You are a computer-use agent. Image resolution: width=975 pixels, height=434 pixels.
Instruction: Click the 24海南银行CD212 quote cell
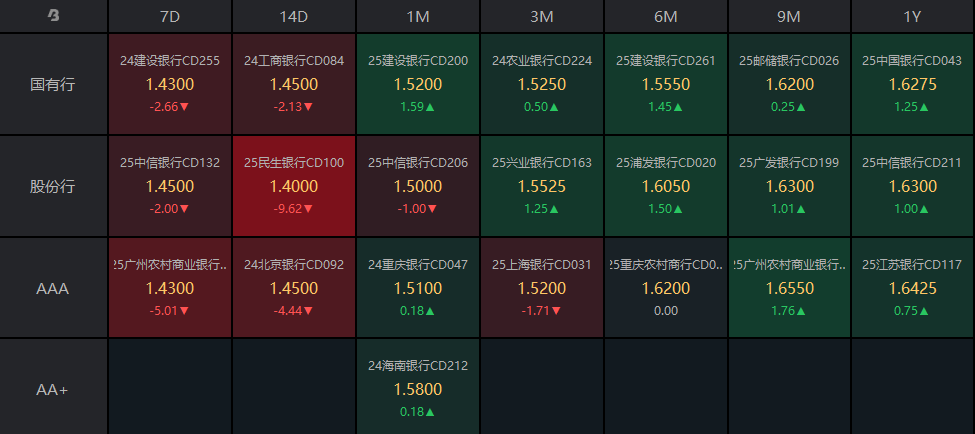click(418, 389)
